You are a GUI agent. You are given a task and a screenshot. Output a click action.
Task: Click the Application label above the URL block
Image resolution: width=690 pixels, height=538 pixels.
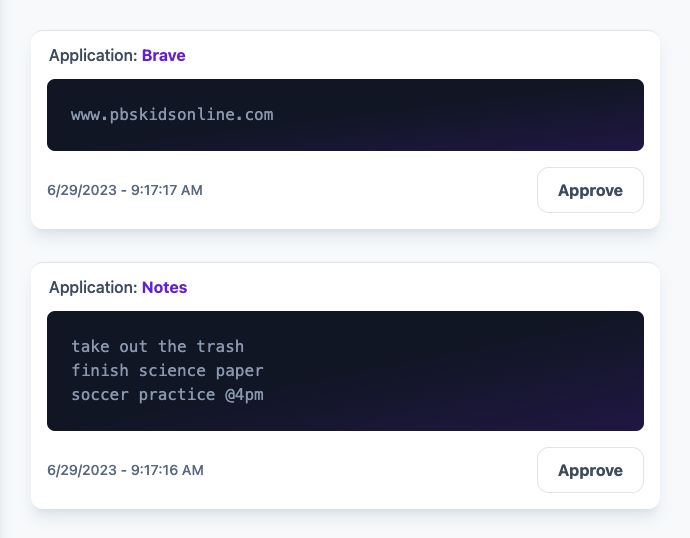93,56
